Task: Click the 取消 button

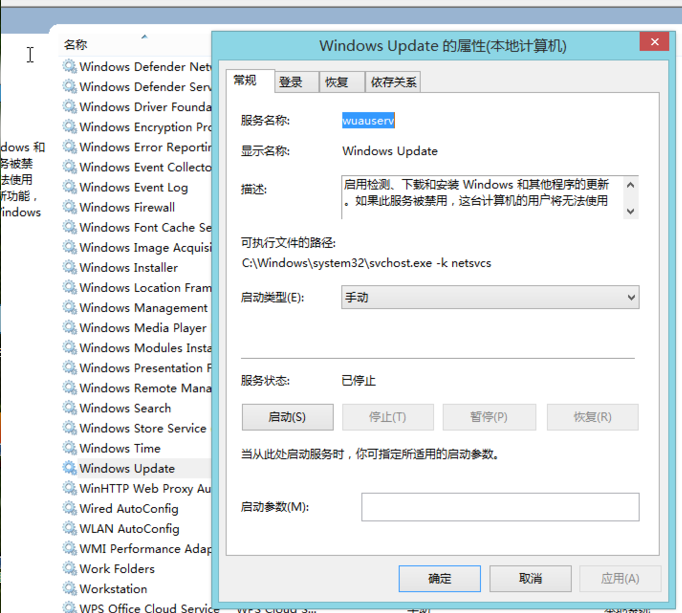Action: (531, 578)
